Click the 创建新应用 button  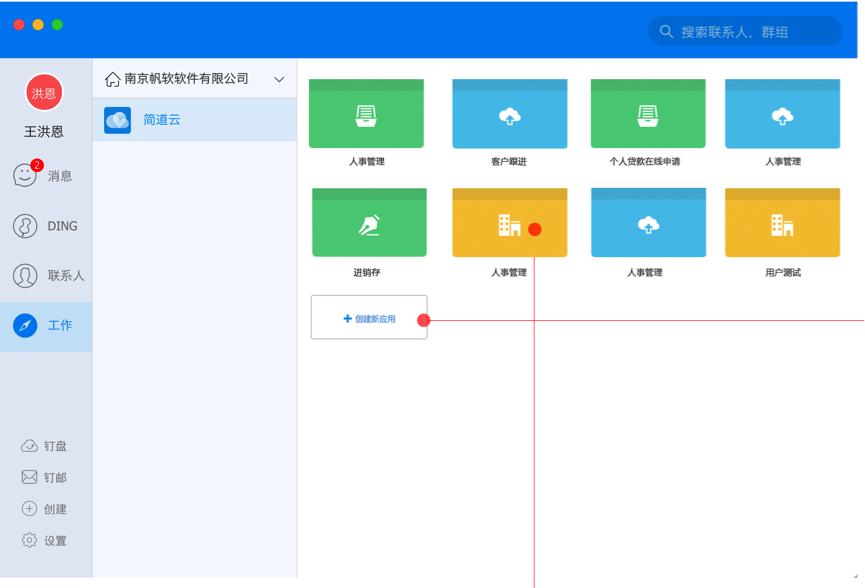click(x=368, y=317)
